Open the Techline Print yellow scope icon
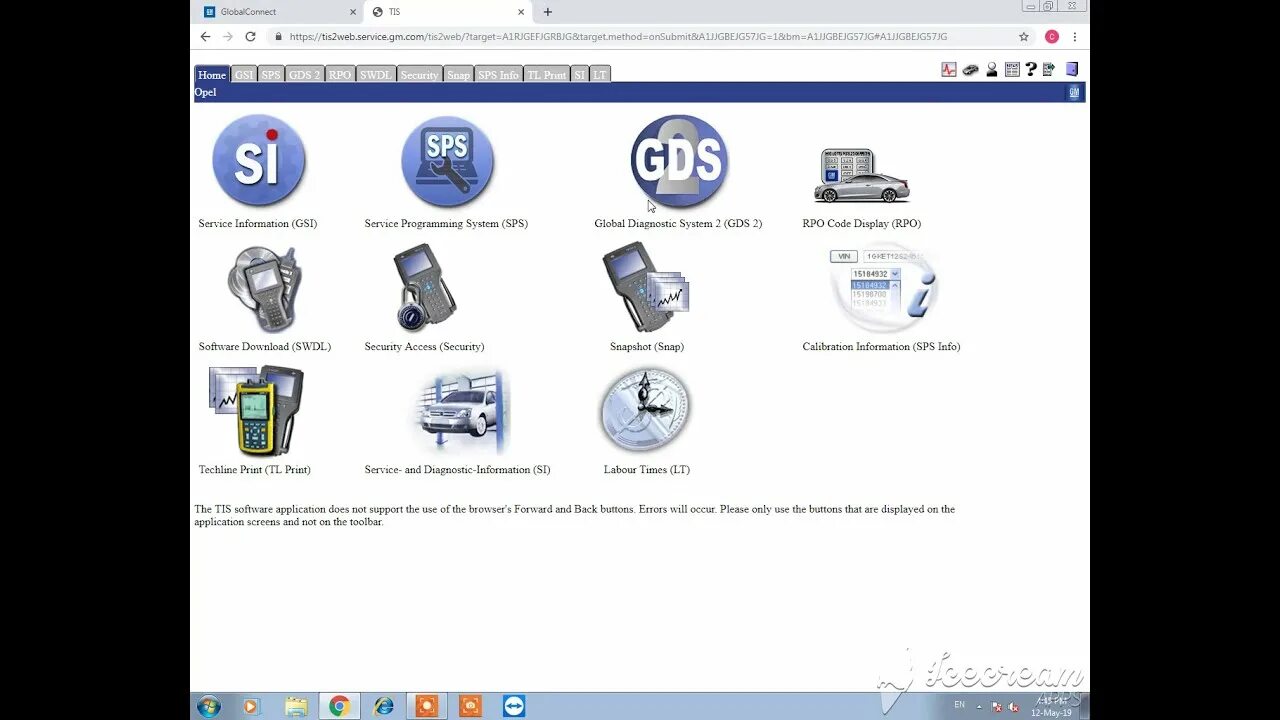This screenshot has width=1280, height=720. pyautogui.click(x=256, y=411)
